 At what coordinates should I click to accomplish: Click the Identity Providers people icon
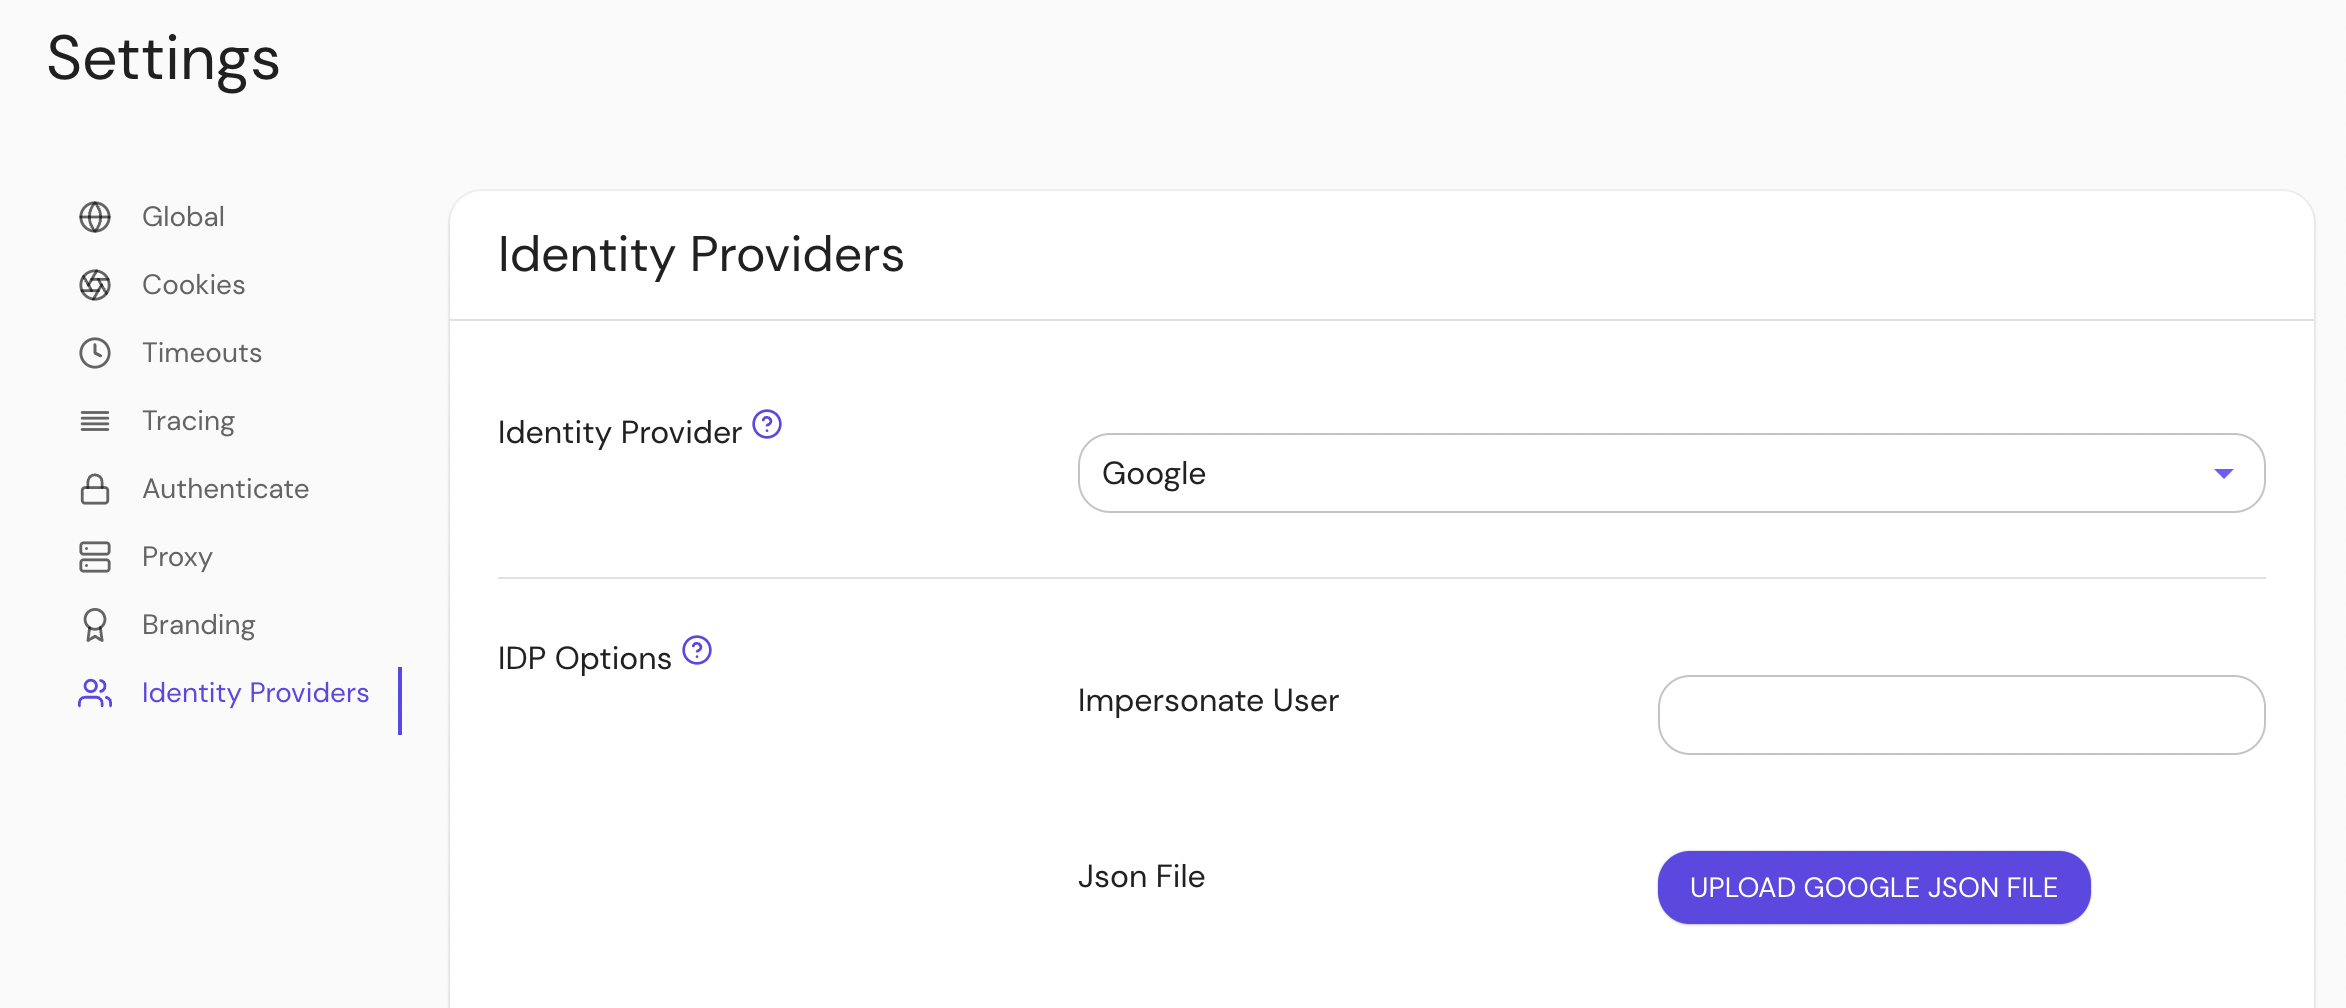click(95, 692)
